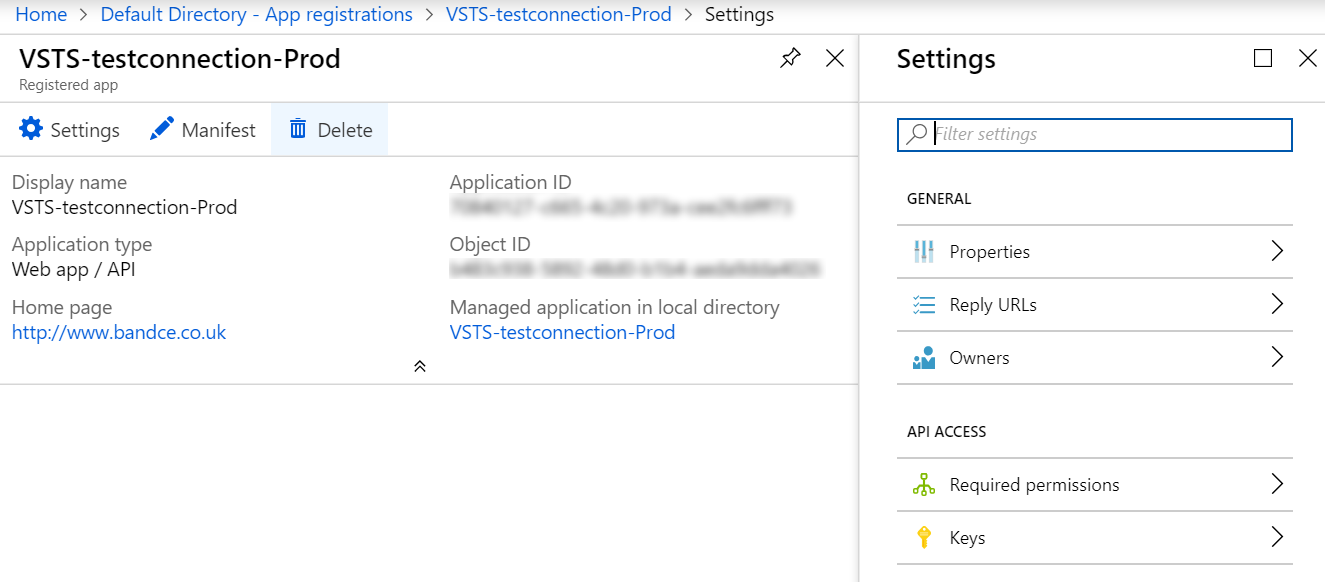Click the Reply URLs checklist icon
This screenshot has height=582, width=1326.
click(924, 305)
